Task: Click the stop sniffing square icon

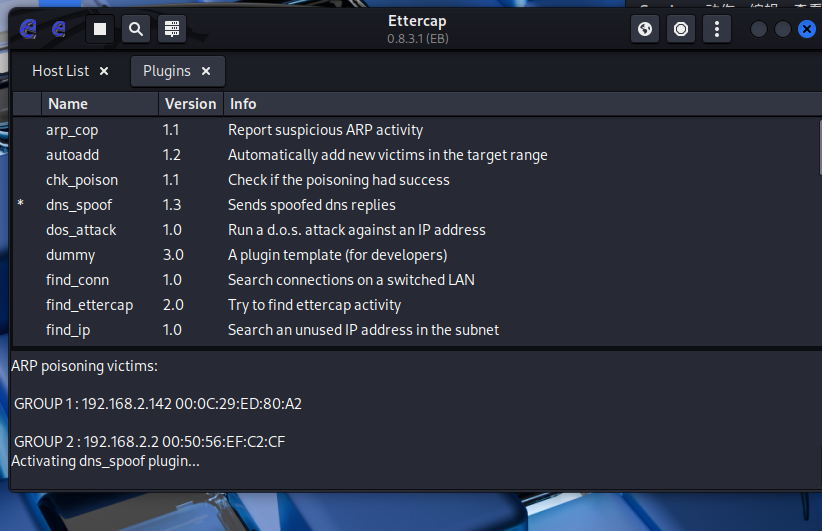Action: pyautogui.click(x=100, y=29)
